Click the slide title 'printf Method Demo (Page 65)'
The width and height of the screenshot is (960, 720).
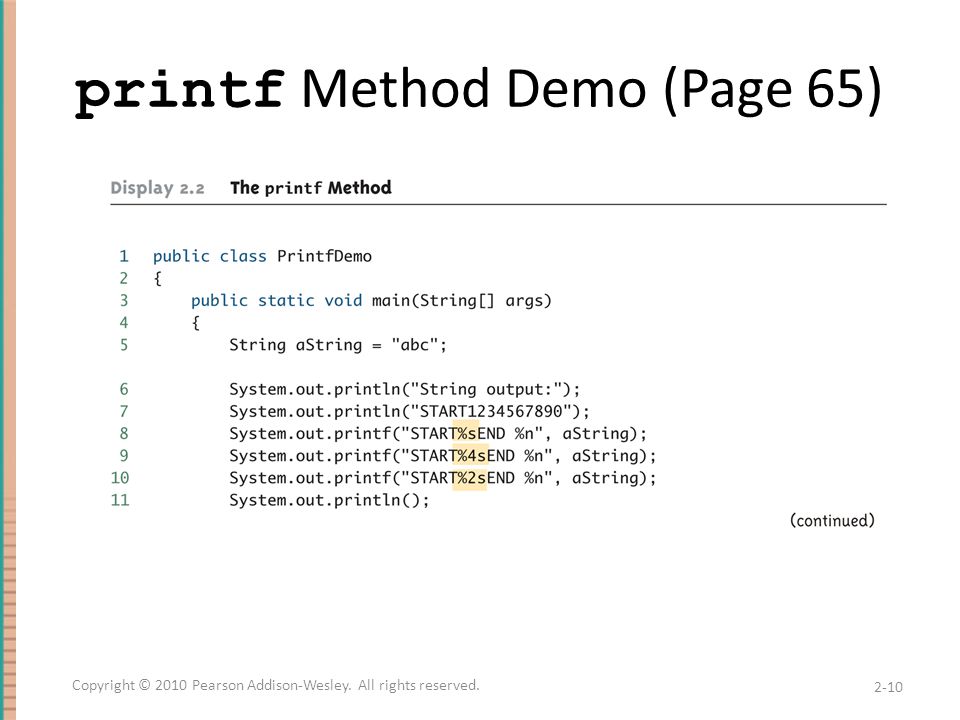(478, 91)
